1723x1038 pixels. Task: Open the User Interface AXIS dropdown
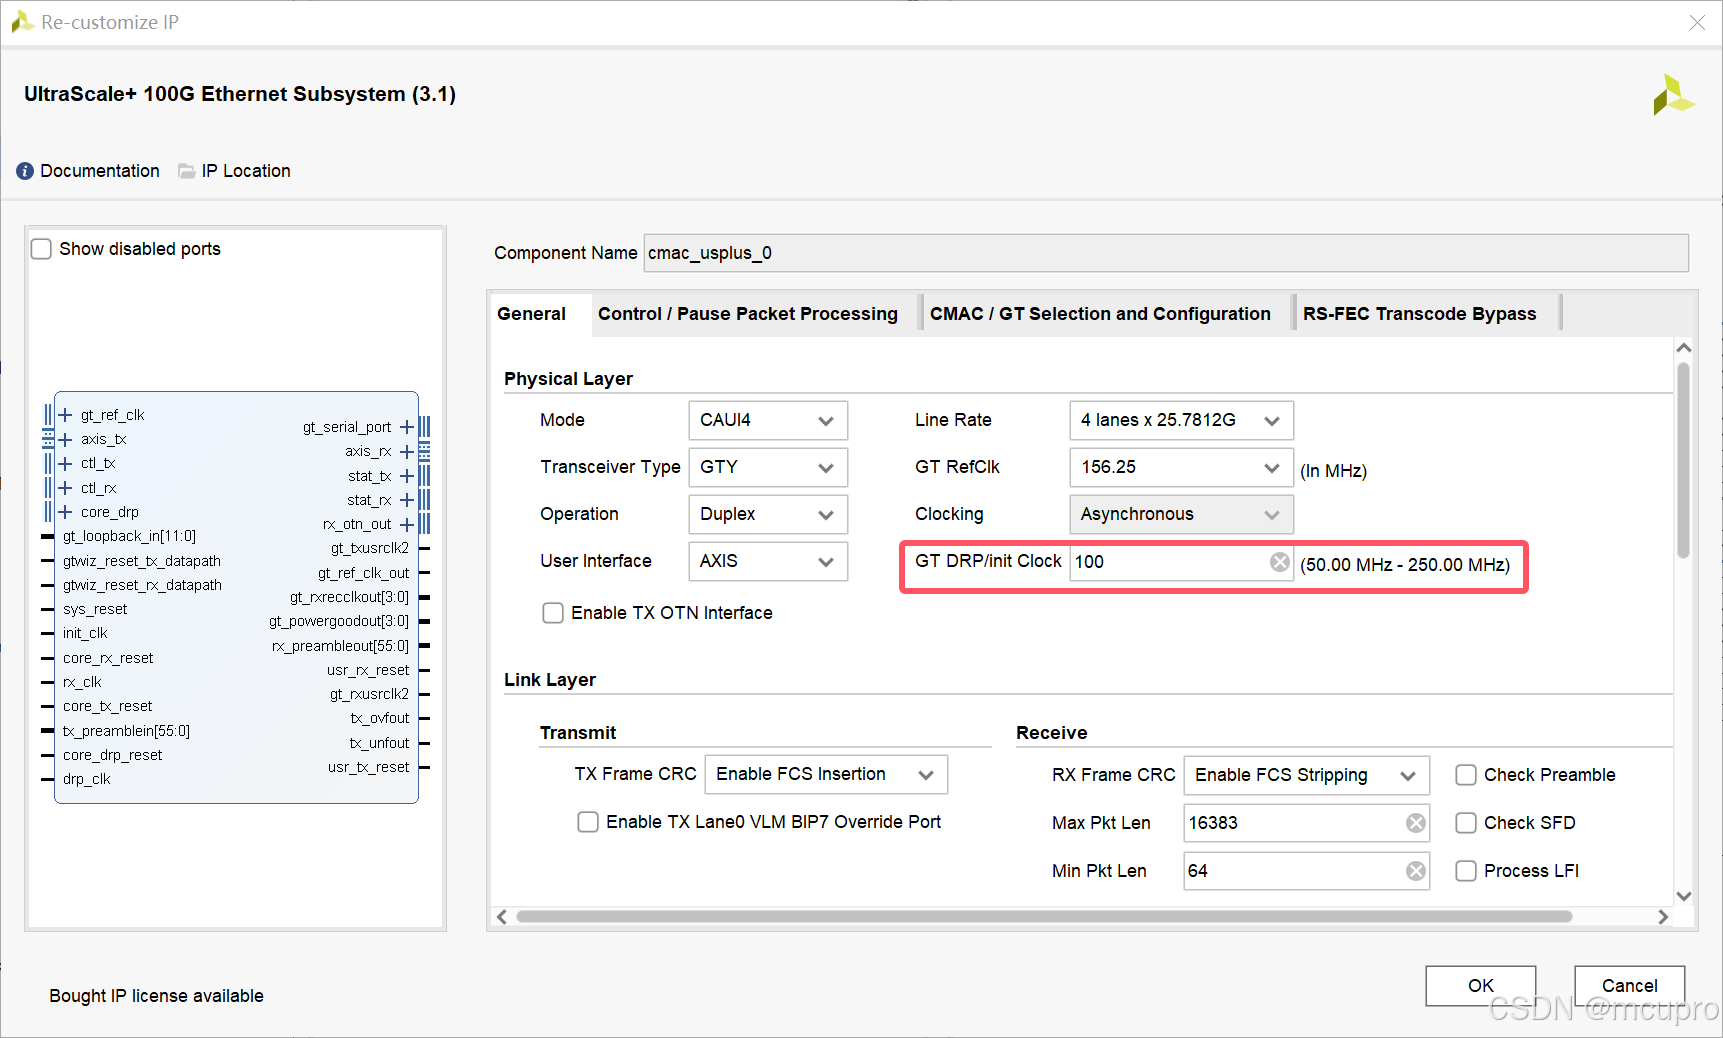pos(768,561)
